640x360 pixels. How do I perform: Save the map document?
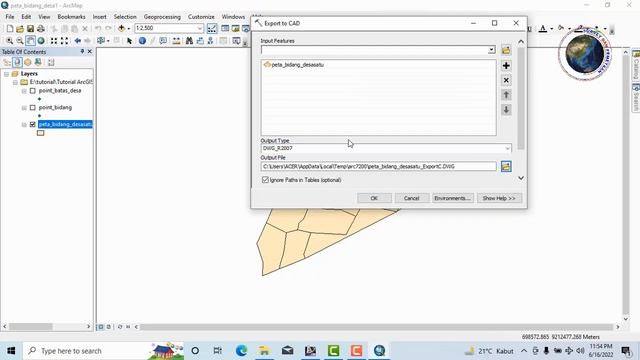pyautogui.click(x=30, y=29)
